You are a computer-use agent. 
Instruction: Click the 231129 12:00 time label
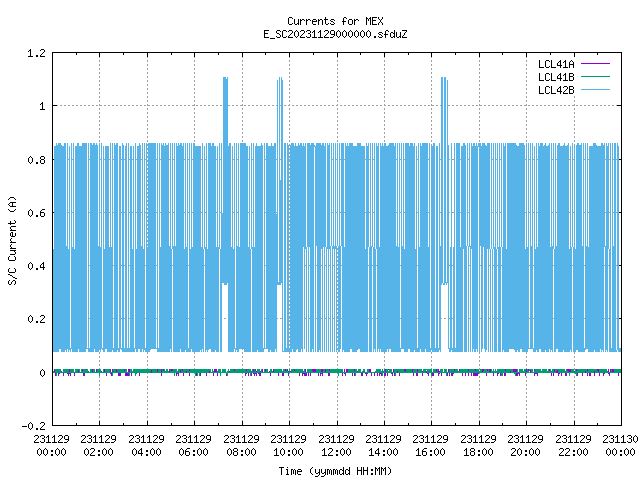(x=336, y=446)
